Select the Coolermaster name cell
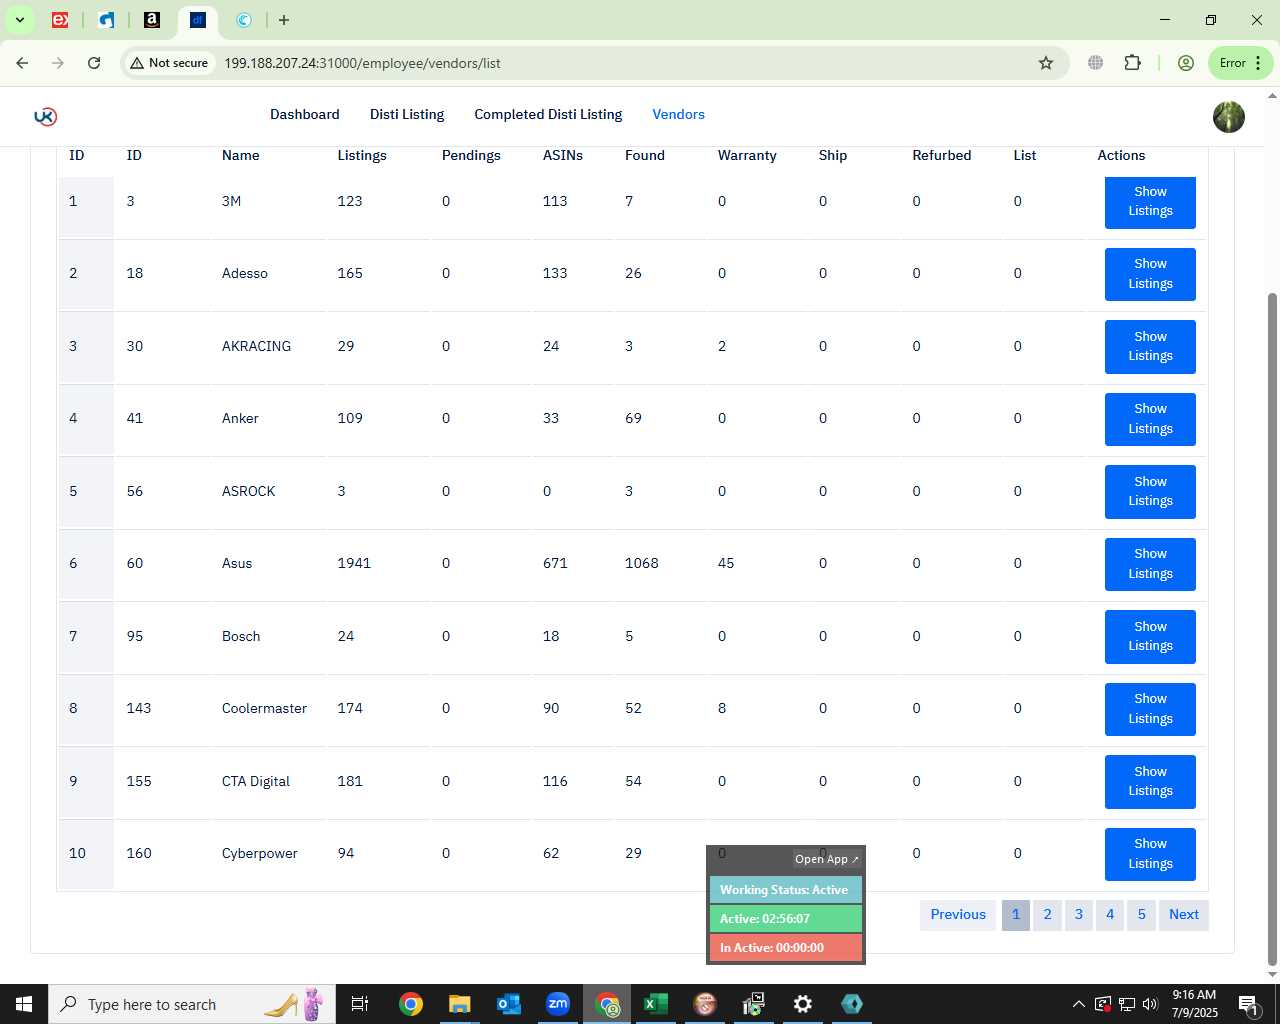Screen dimensions: 1280x1024 264,709
